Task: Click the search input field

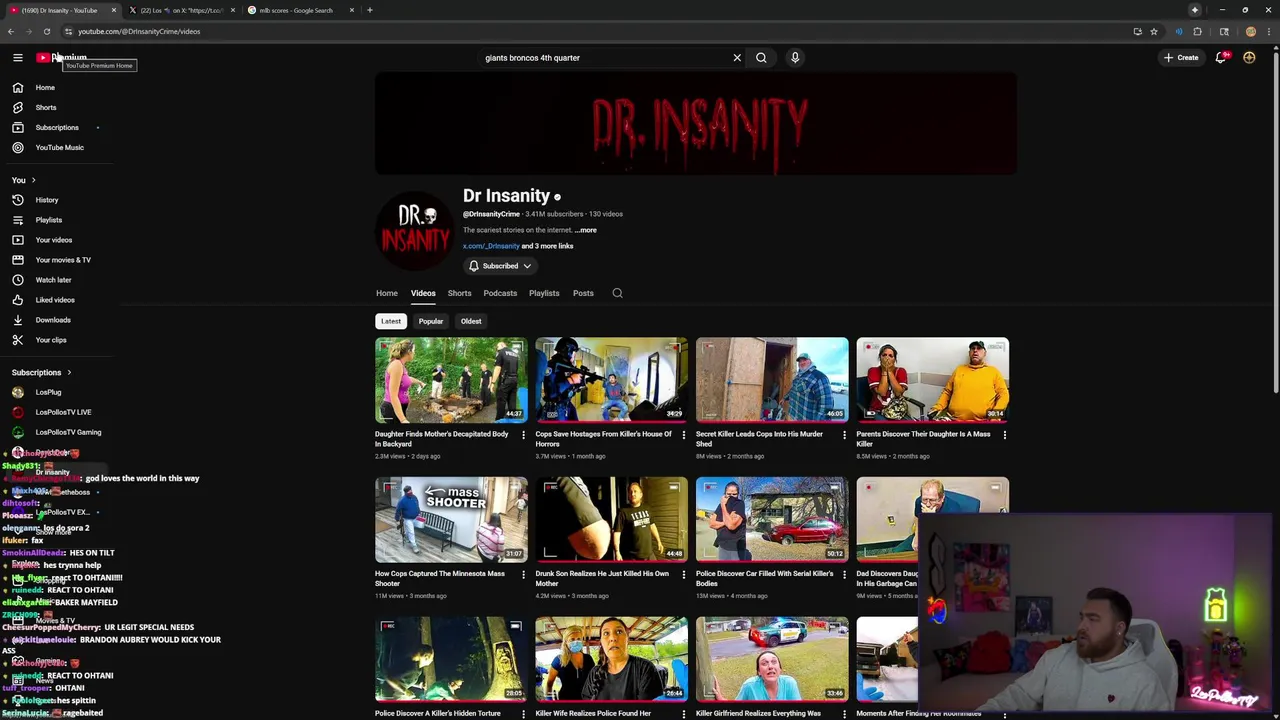Action: (x=605, y=58)
